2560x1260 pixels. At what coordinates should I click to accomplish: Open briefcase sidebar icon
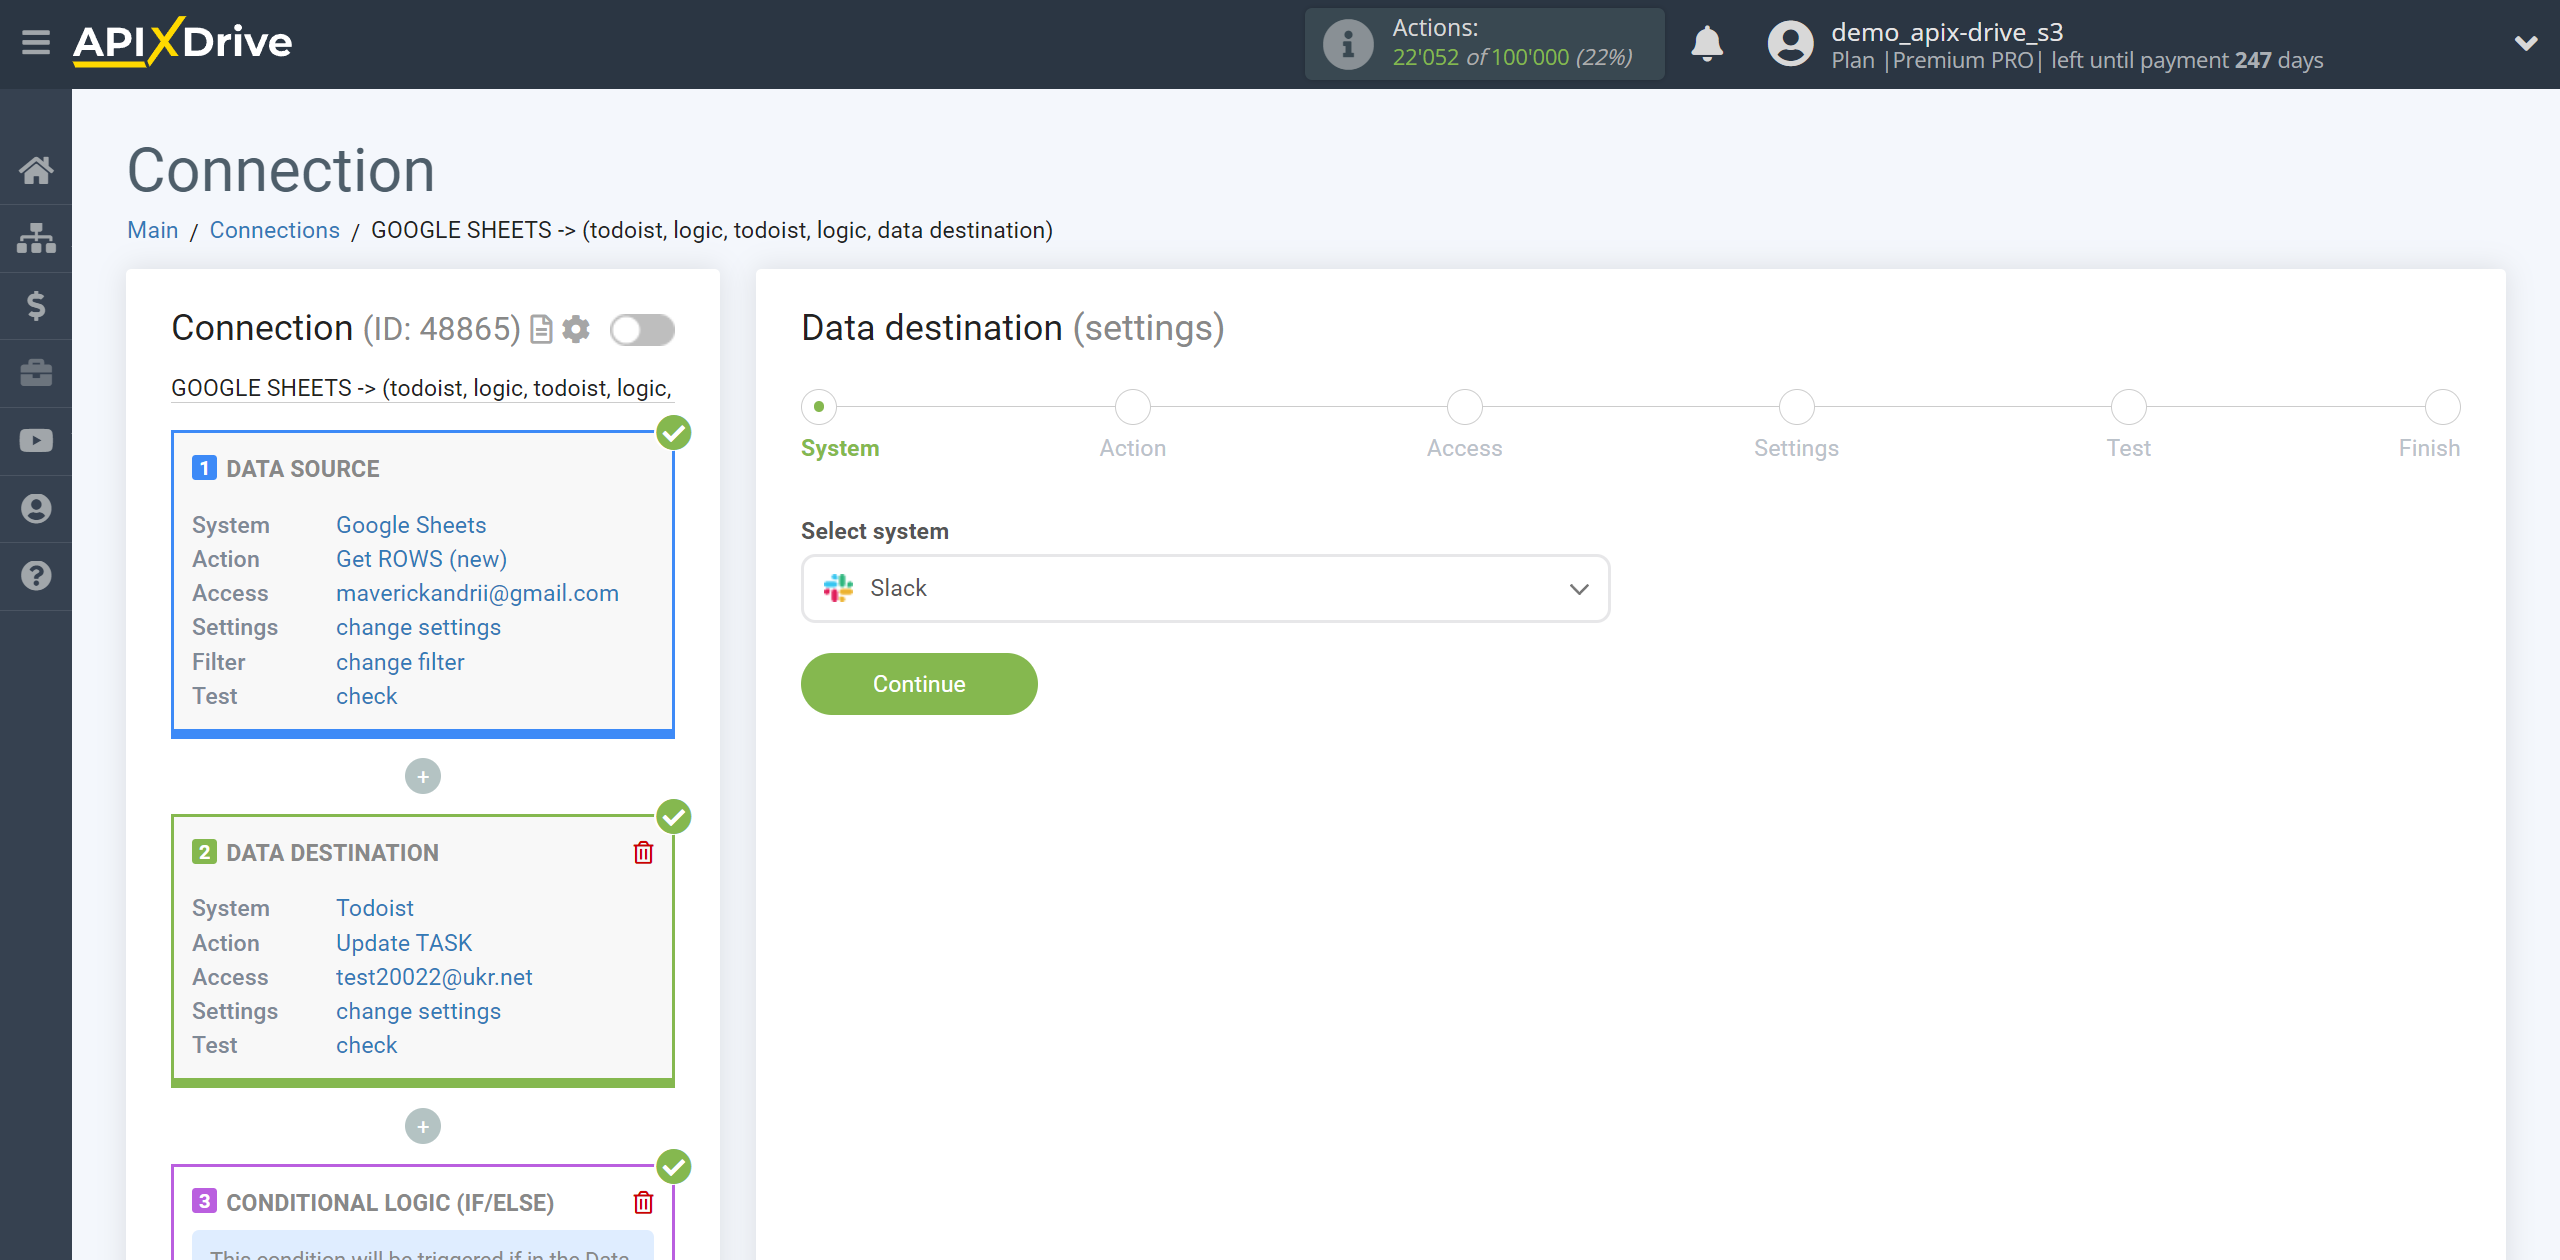tap(36, 373)
